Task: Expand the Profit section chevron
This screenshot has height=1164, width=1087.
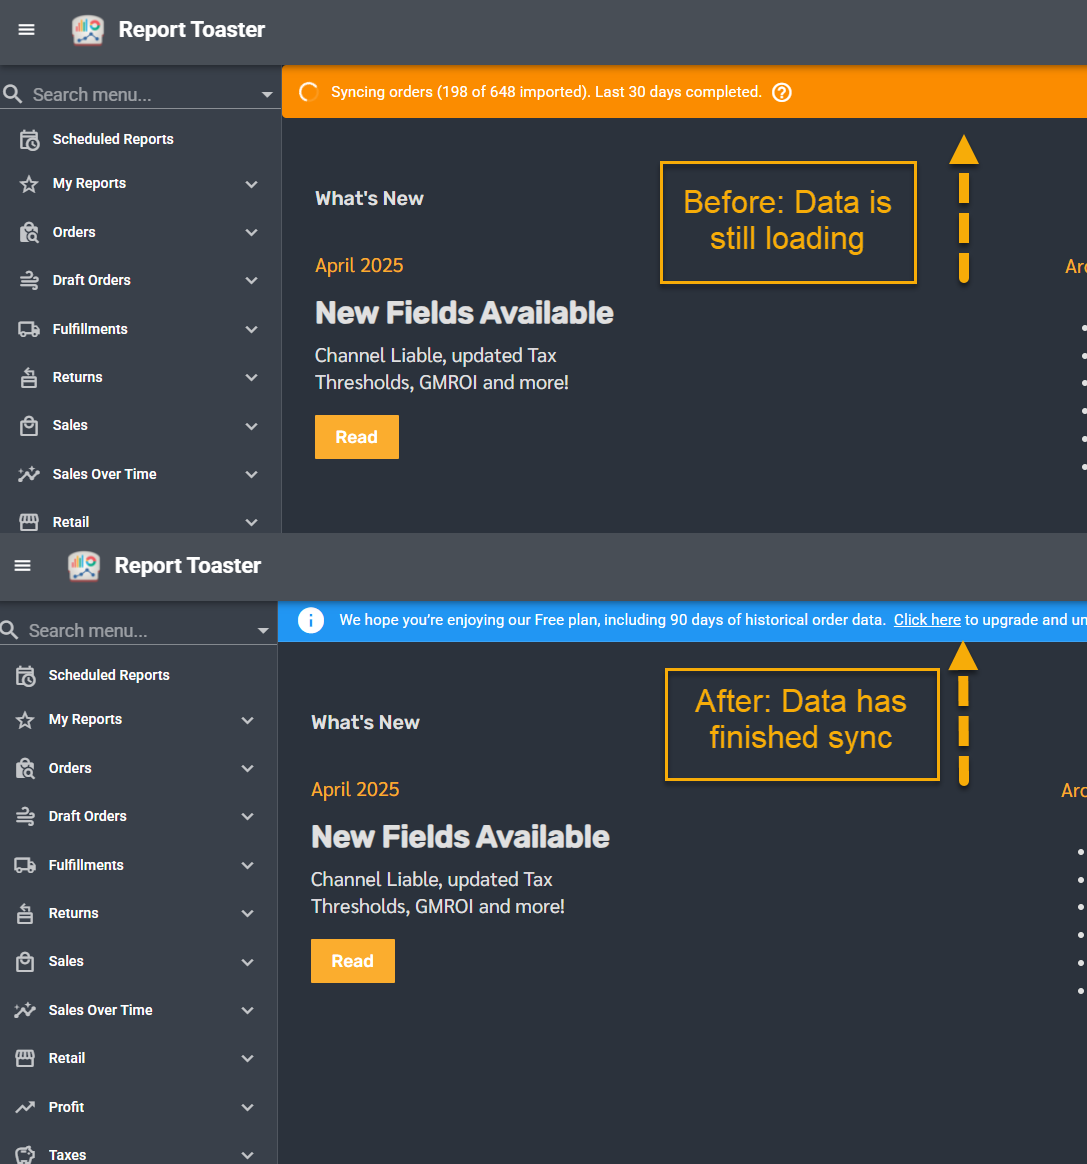Action: click(248, 1107)
